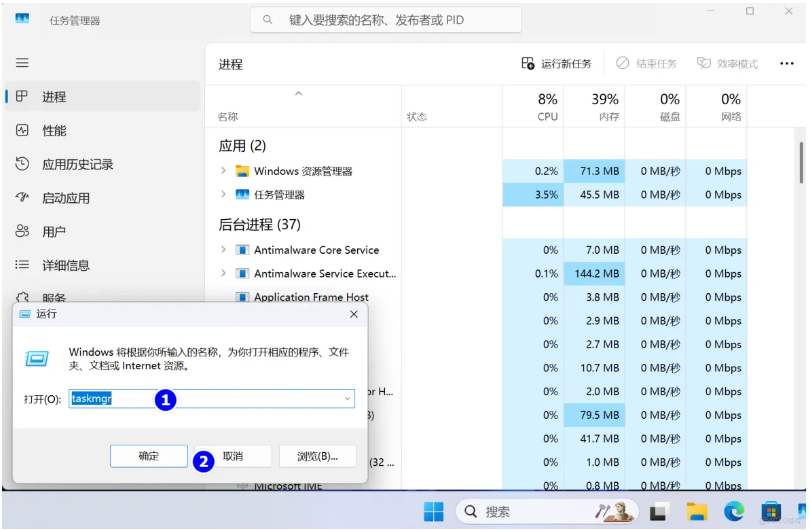This screenshot has width=810, height=530.
Task: Select Application Frame Host process
Action: pos(311,297)
